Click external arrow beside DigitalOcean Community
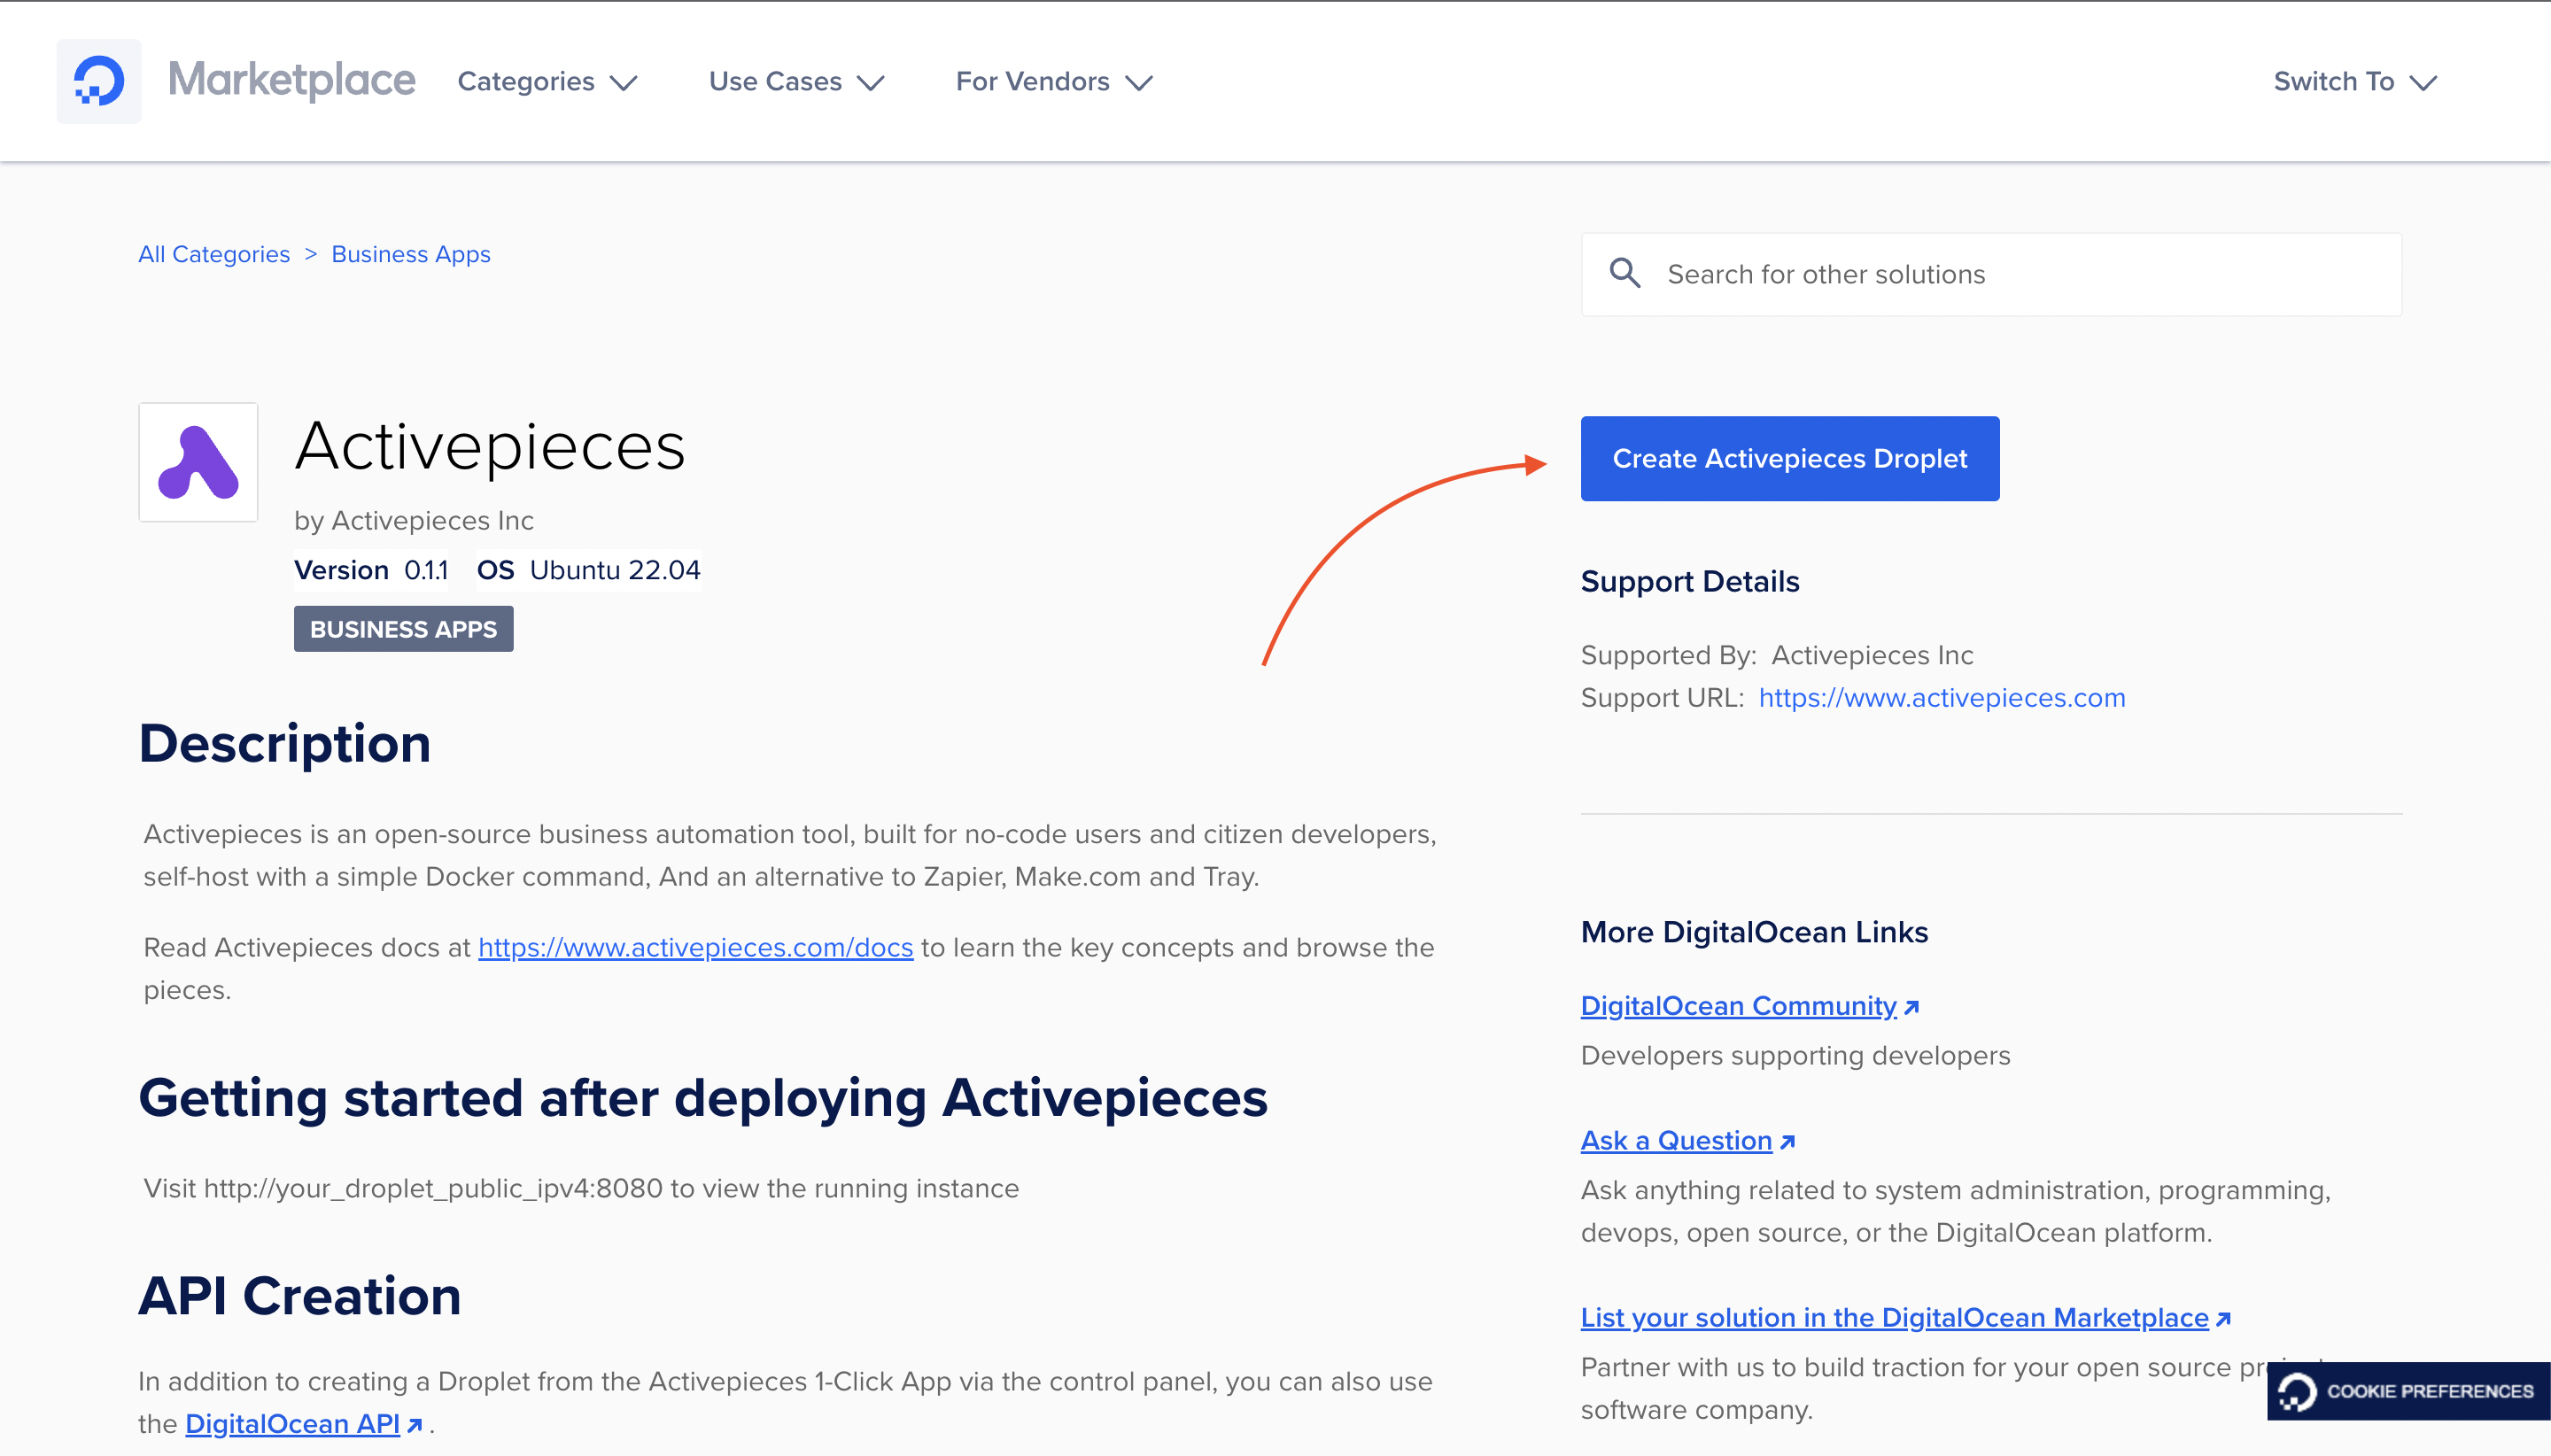This screenshot has width=2551, height=1456. pos(1912,1007)
